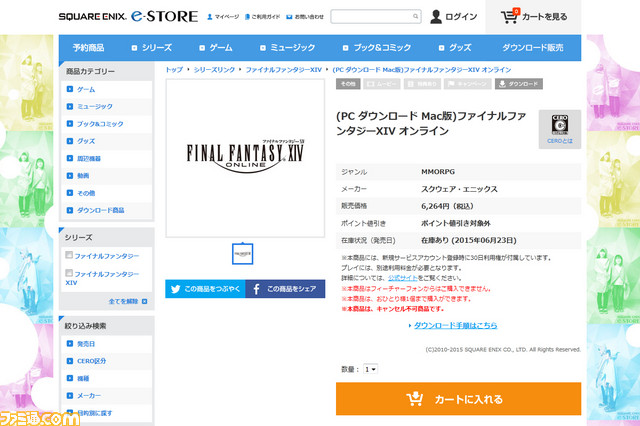The width and height of the screenshot is (640, 426).
Task: Open the 公式サイト link
Action: [x=402, y=278]
